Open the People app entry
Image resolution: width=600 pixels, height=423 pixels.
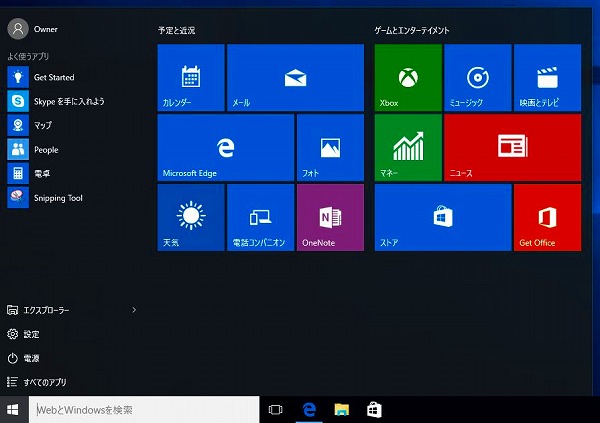pyautogui.click(x=73, y=150)
